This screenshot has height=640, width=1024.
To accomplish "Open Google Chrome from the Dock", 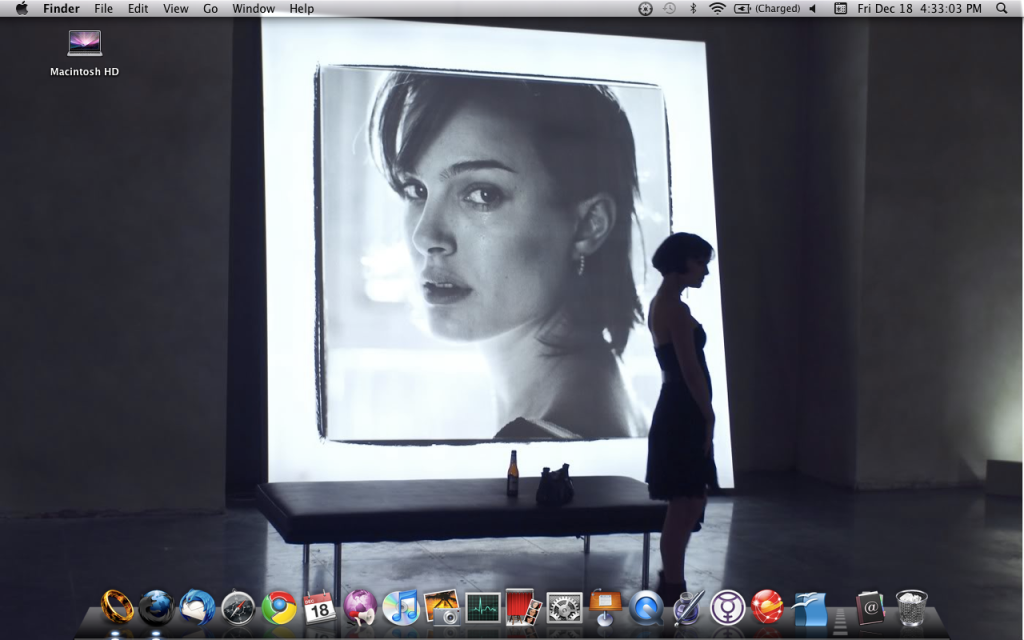I will coord(279,608).
